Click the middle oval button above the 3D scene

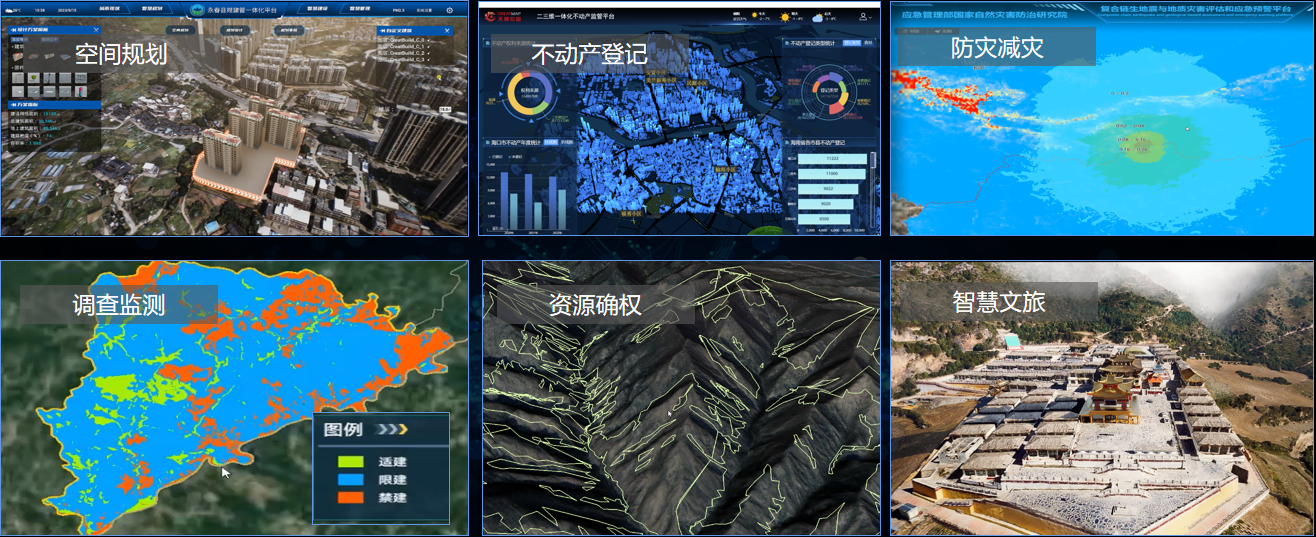[x=236, y=31]
